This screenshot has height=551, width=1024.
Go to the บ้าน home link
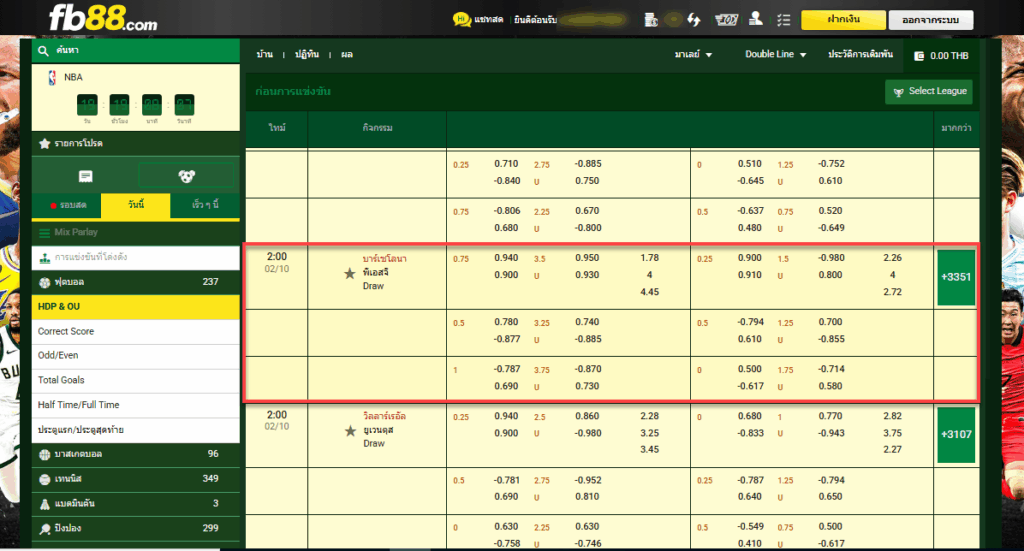pos(264,55)
